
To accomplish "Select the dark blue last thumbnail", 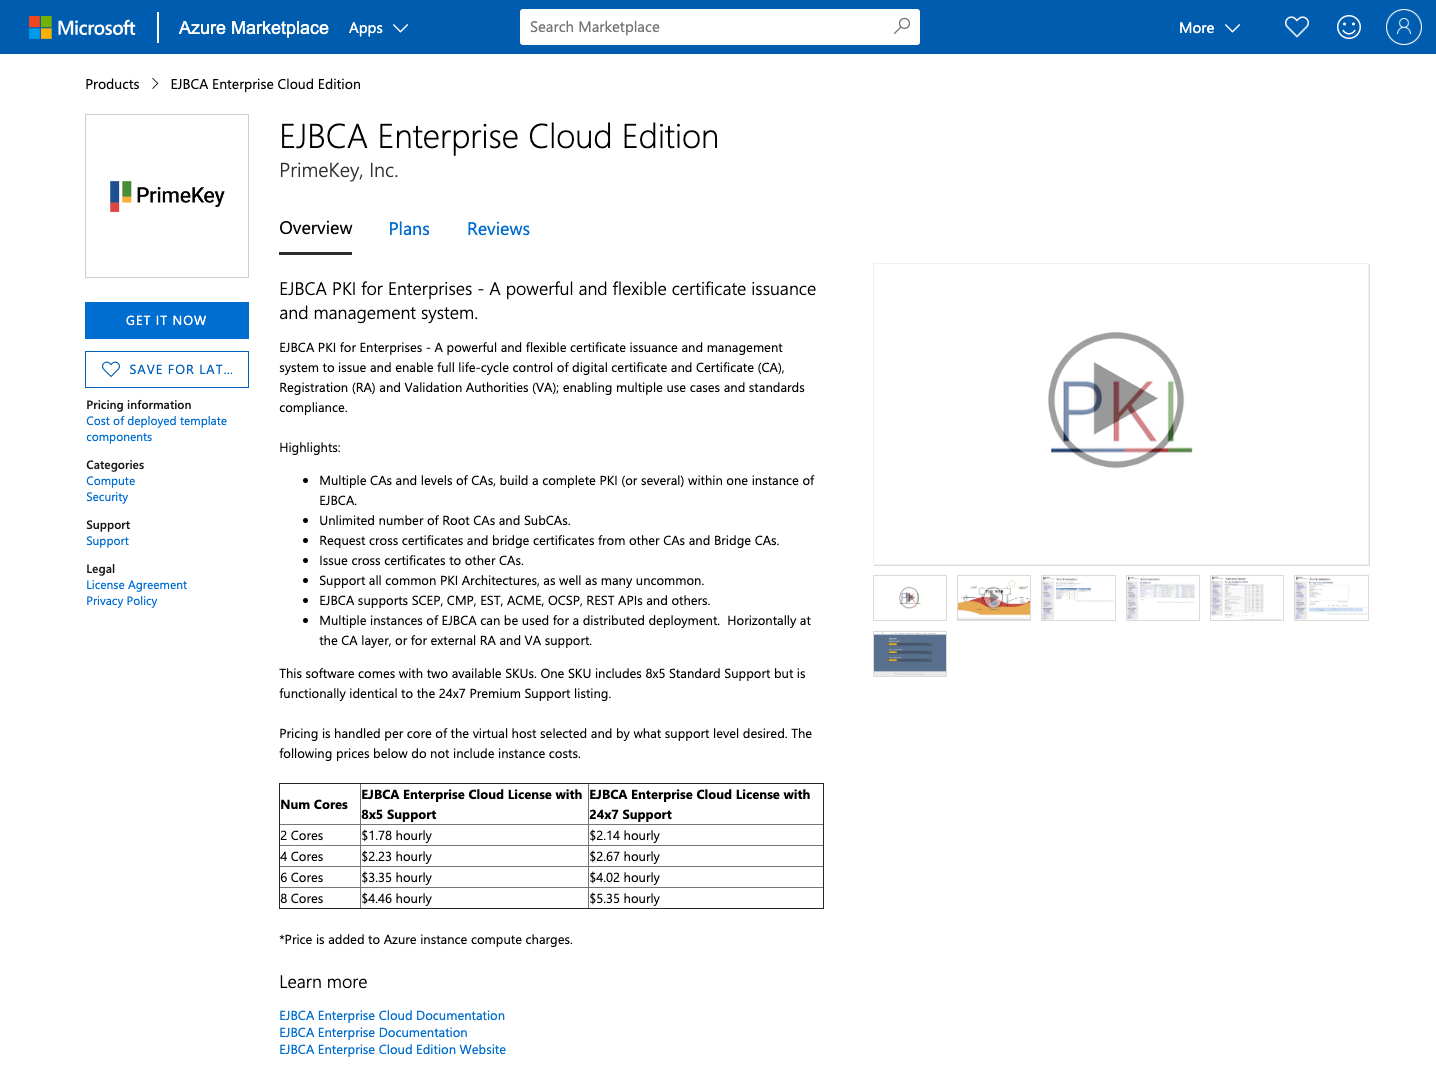I will (909, 653).
